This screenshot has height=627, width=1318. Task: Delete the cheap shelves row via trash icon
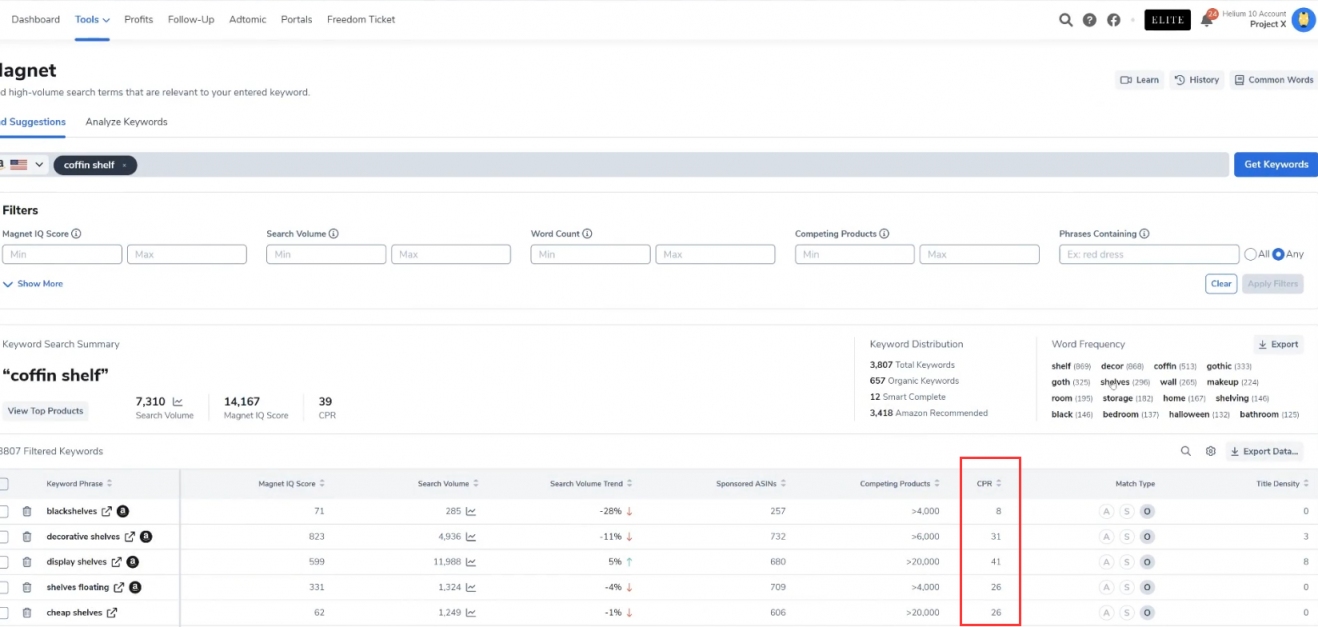pyautogui.click(x=27, y=613)
